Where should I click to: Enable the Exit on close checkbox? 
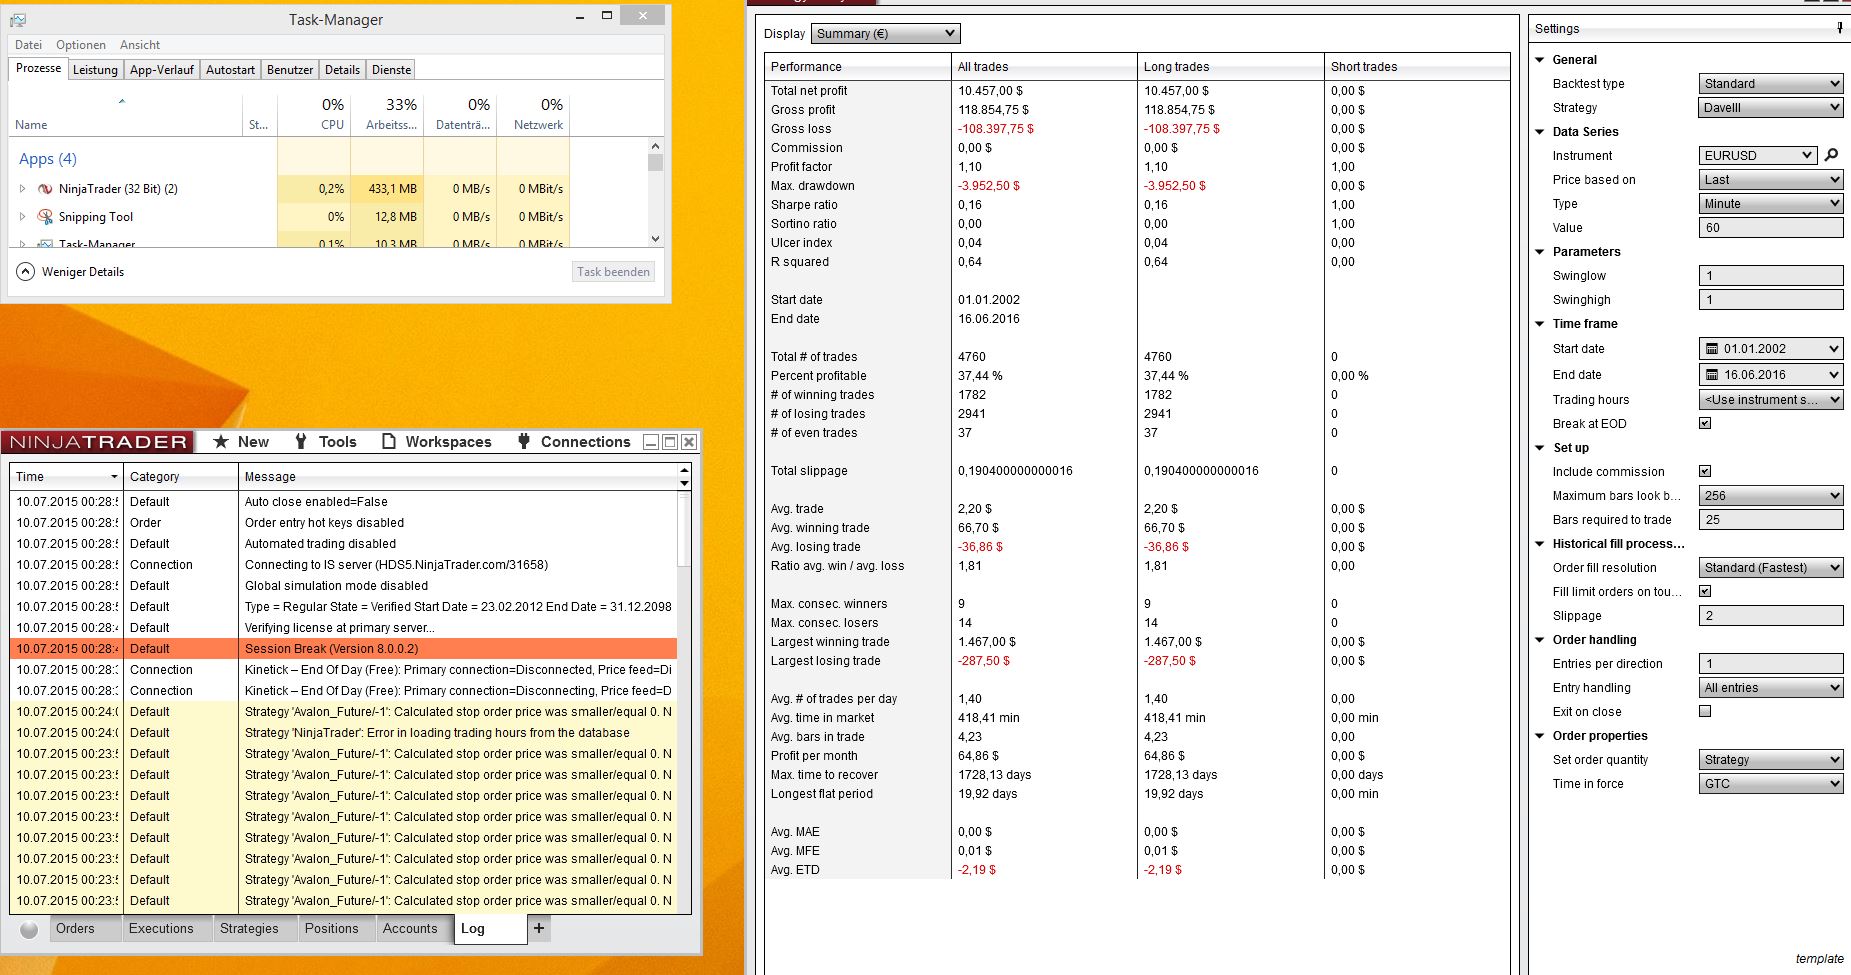coord(1705,711)
